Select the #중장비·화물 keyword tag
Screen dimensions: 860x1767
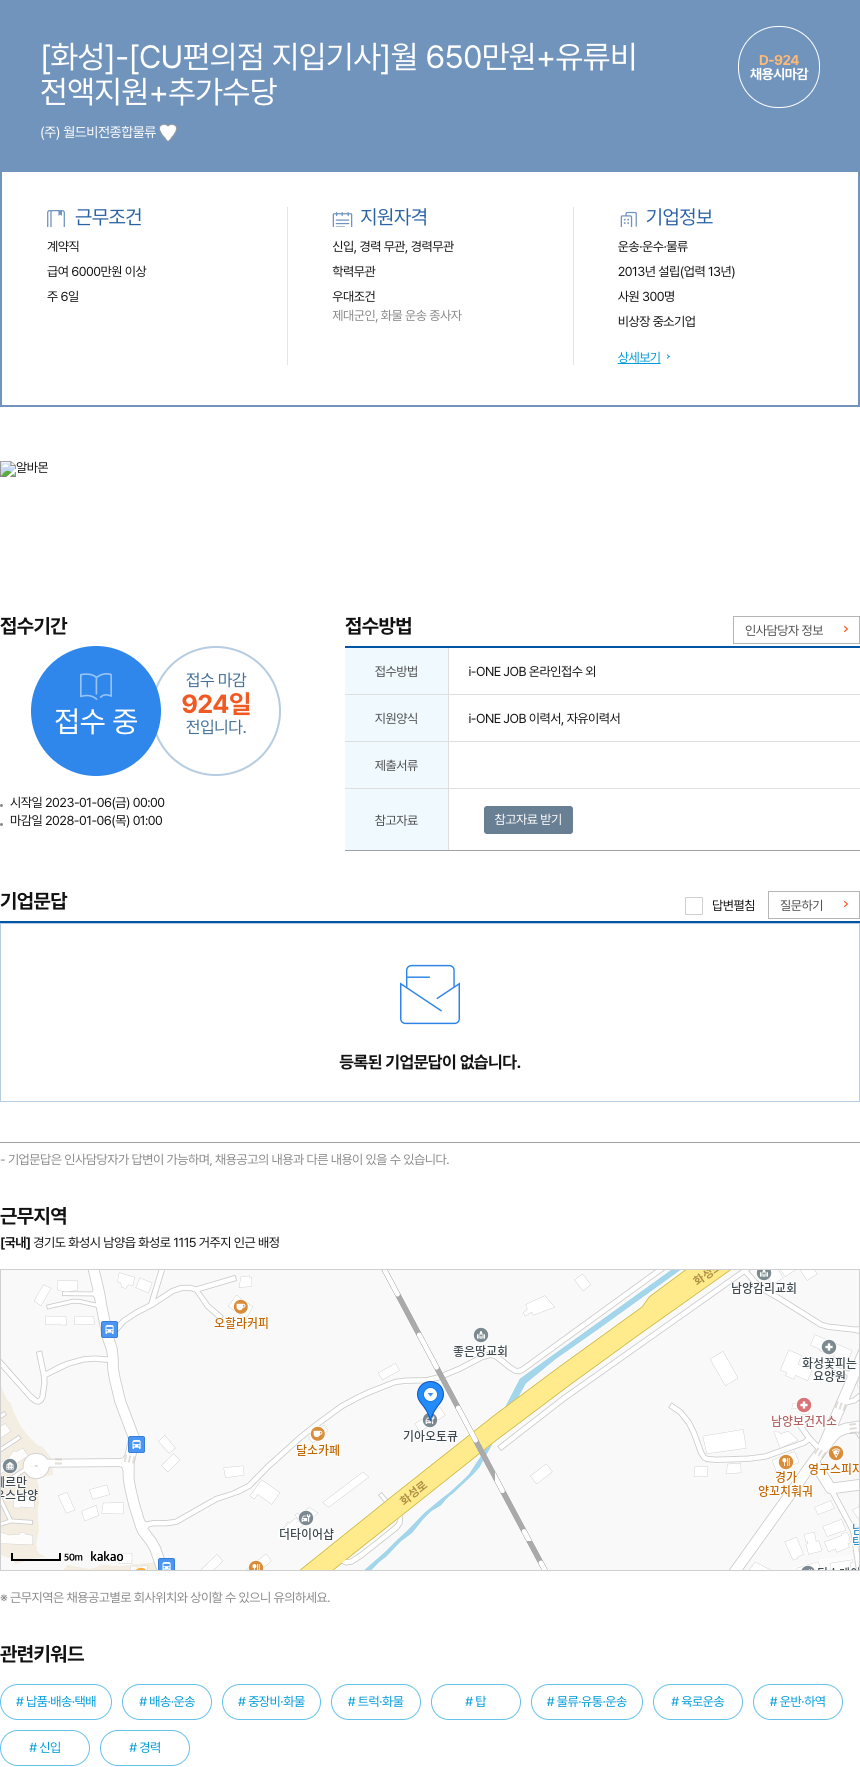point(271,1701)
